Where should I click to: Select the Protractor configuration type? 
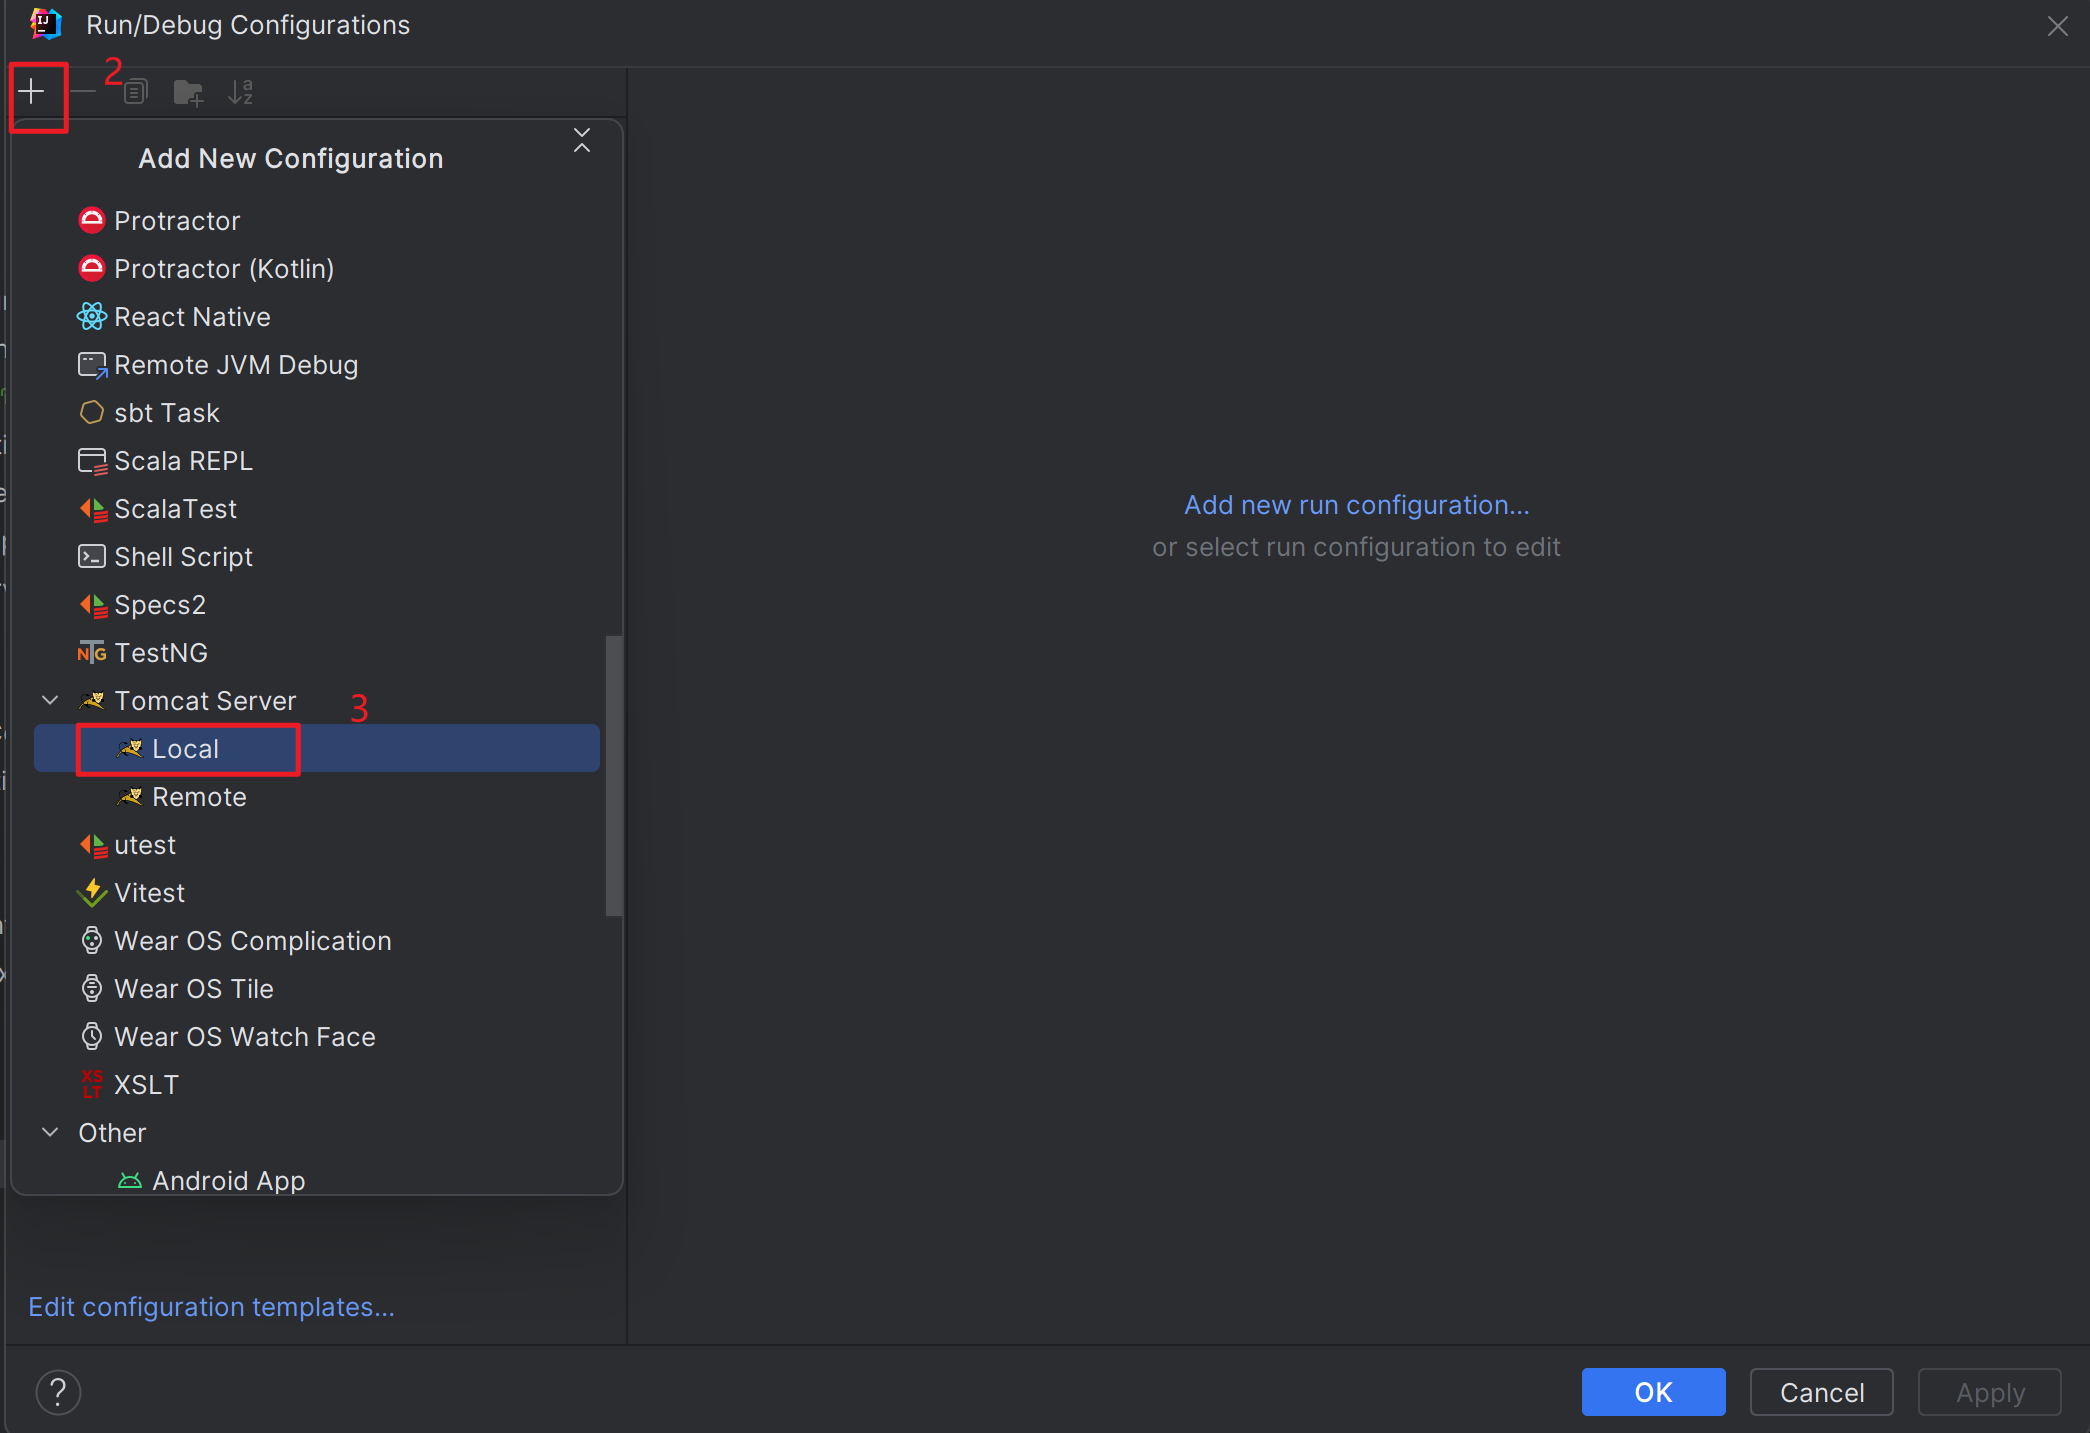pos(316,220)
